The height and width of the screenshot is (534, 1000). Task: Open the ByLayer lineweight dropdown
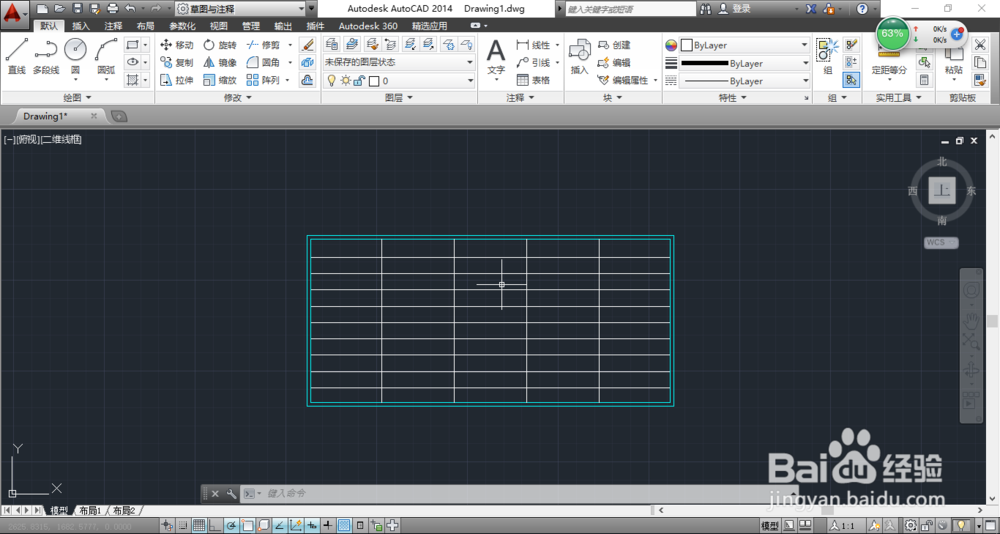[745, 63]
